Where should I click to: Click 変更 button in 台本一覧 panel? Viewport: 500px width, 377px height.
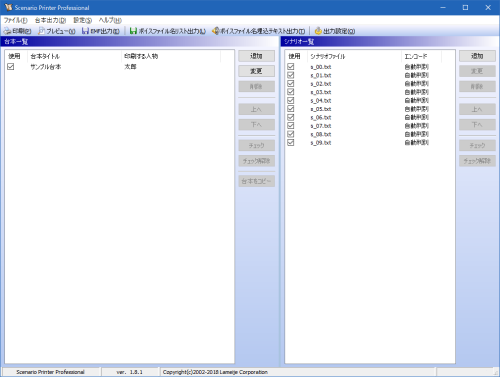pyautogui.click(x=256, y=71)
